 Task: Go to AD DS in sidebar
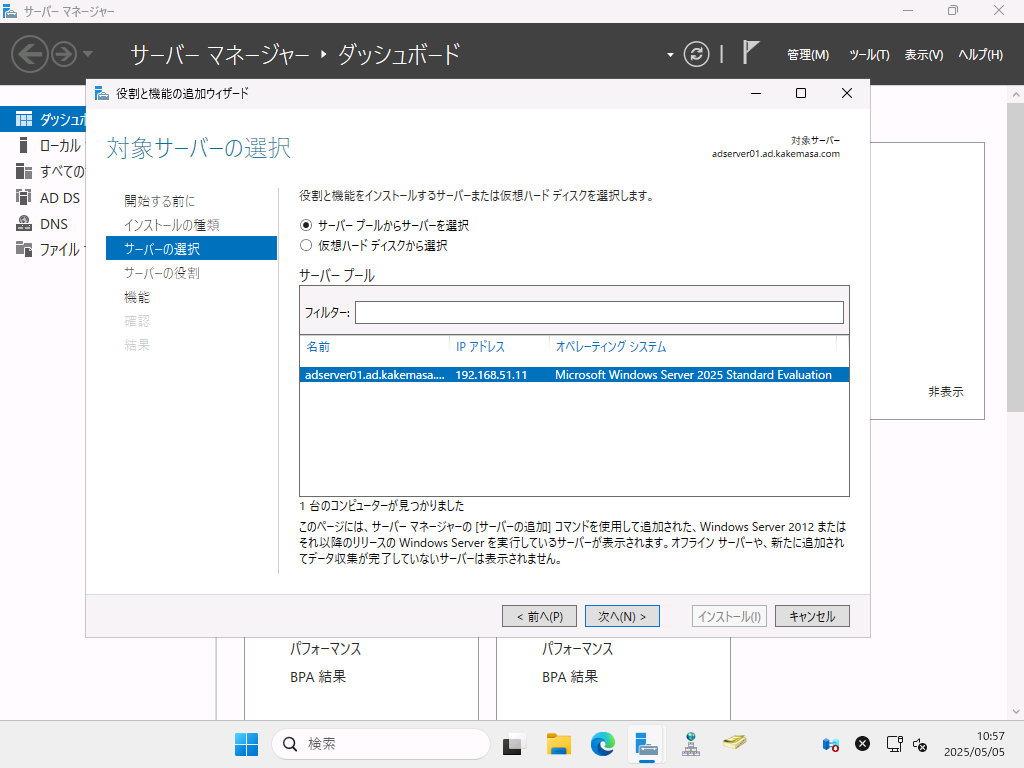(60, 198)
